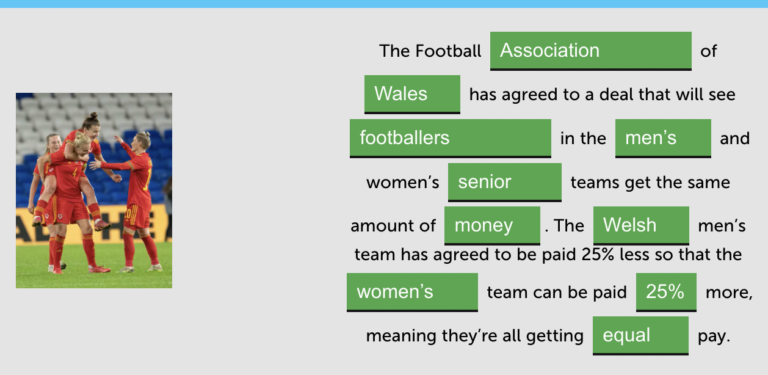Click the text "amount of"
This screenshot has height=375, width=768.
tap(393, 226)
